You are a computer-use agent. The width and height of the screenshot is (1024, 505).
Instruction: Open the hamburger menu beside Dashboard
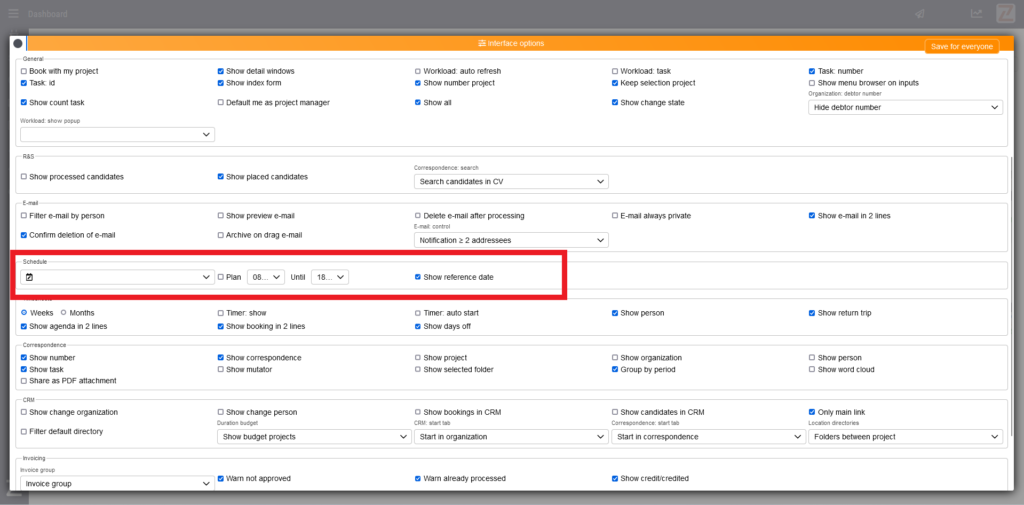[13, 14]
